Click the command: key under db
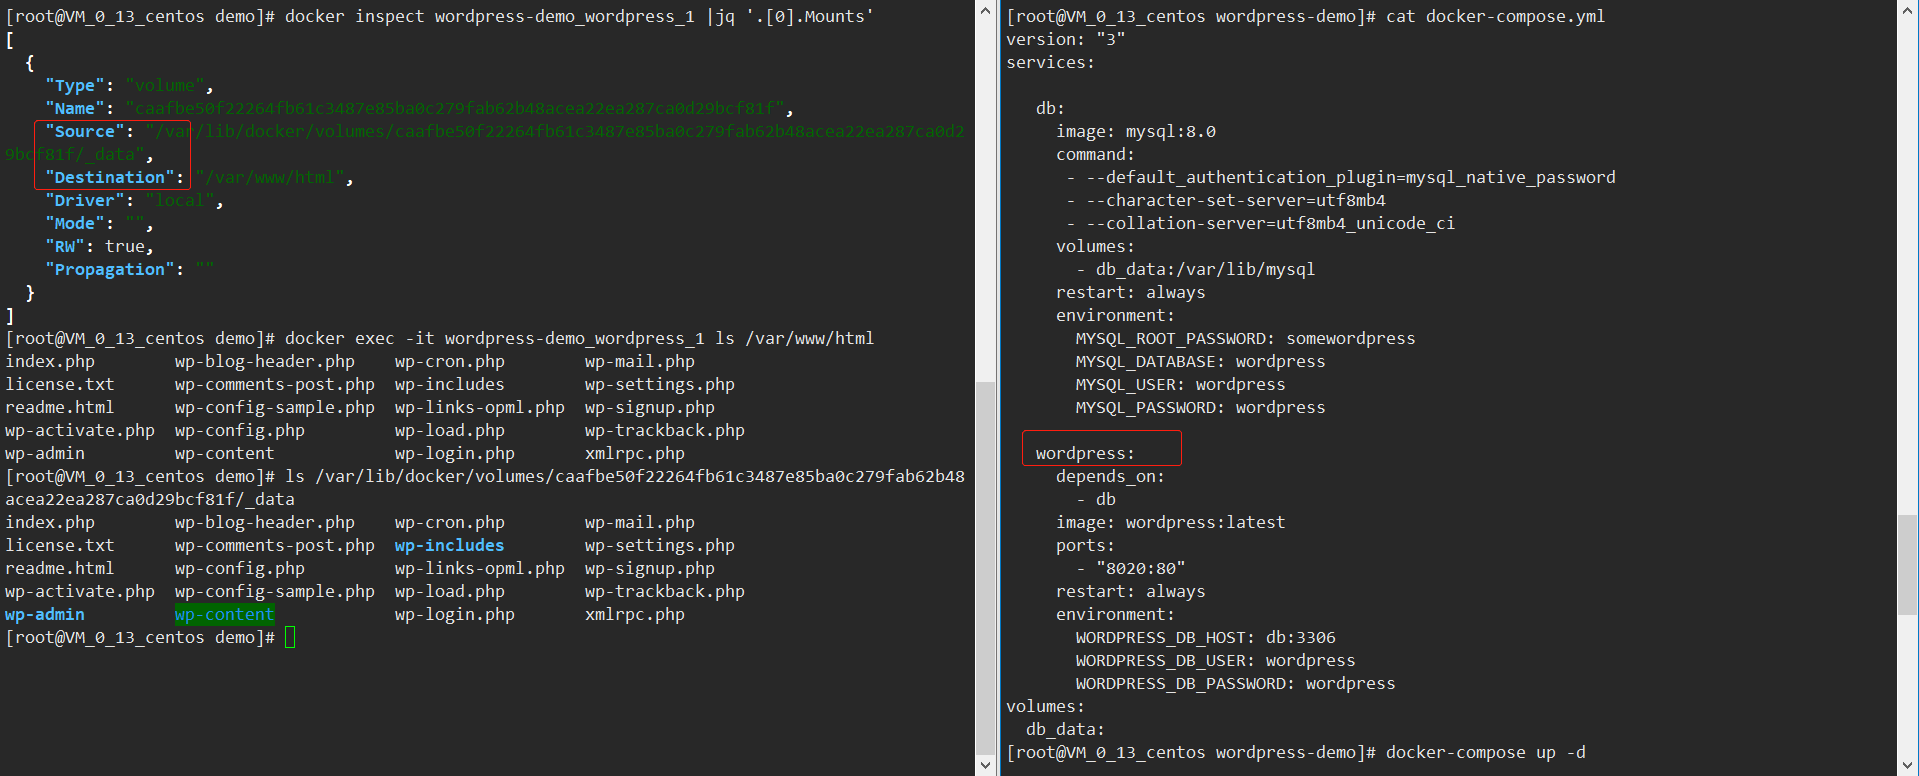The image size is (1919, 776). [1095, 154]
